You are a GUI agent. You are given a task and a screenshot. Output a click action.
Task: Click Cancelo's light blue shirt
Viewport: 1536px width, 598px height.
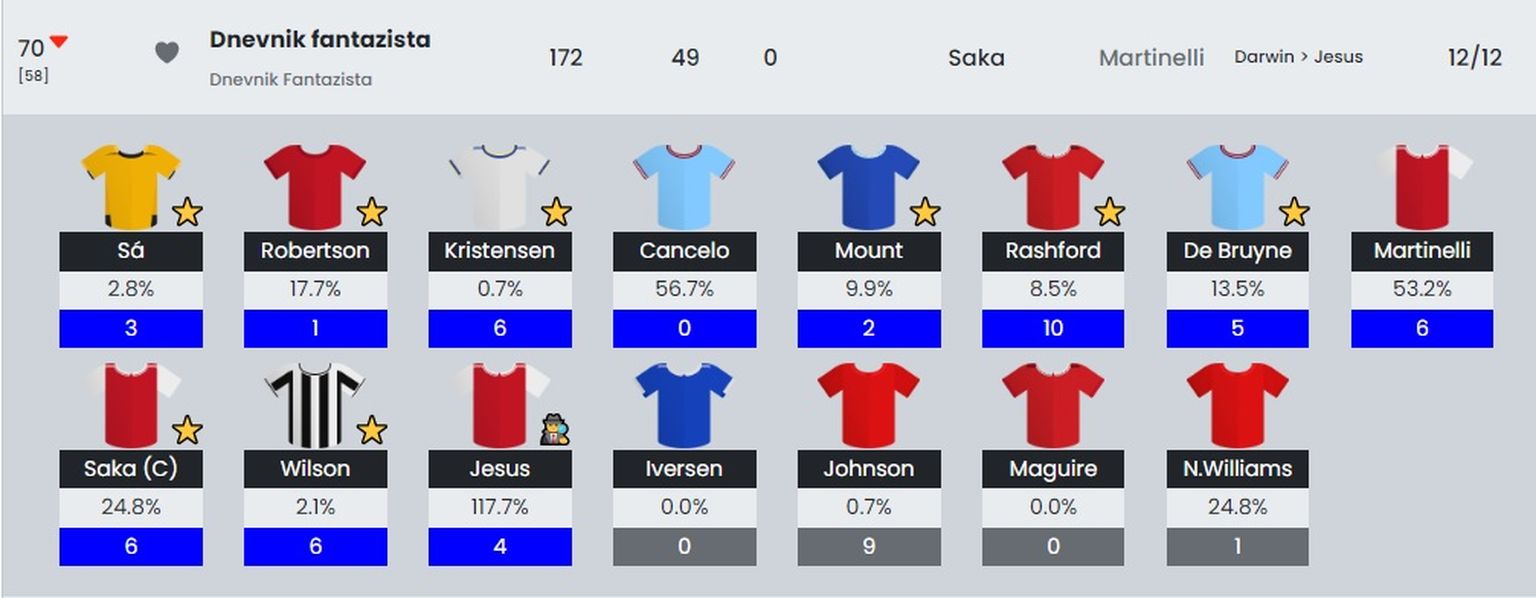click(x=684, y=186)
